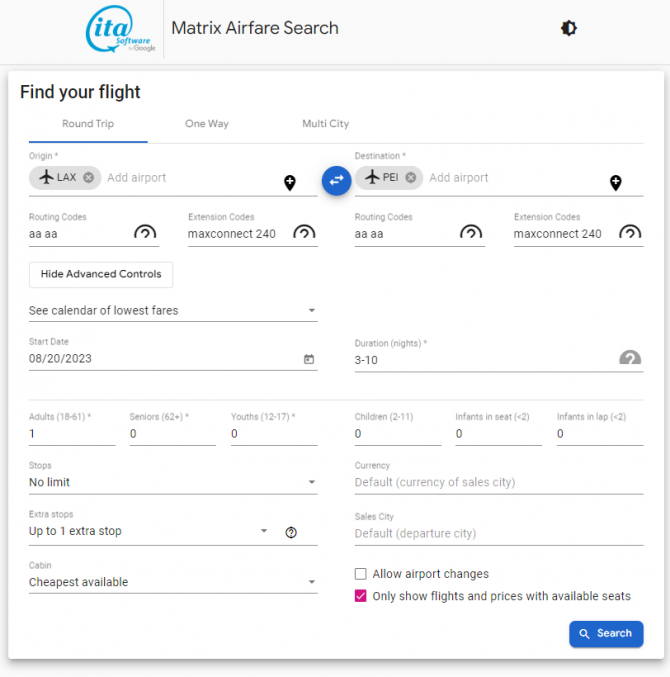
Task: Click origin Add airport field
Action: pyautogui.click(x=192, y=178)
